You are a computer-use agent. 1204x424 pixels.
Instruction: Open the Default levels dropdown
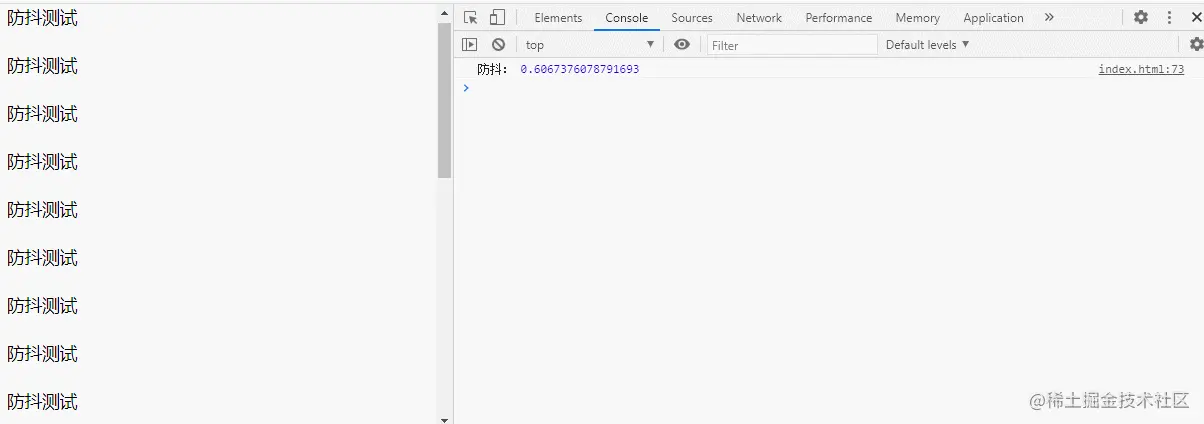coord(928,44)
